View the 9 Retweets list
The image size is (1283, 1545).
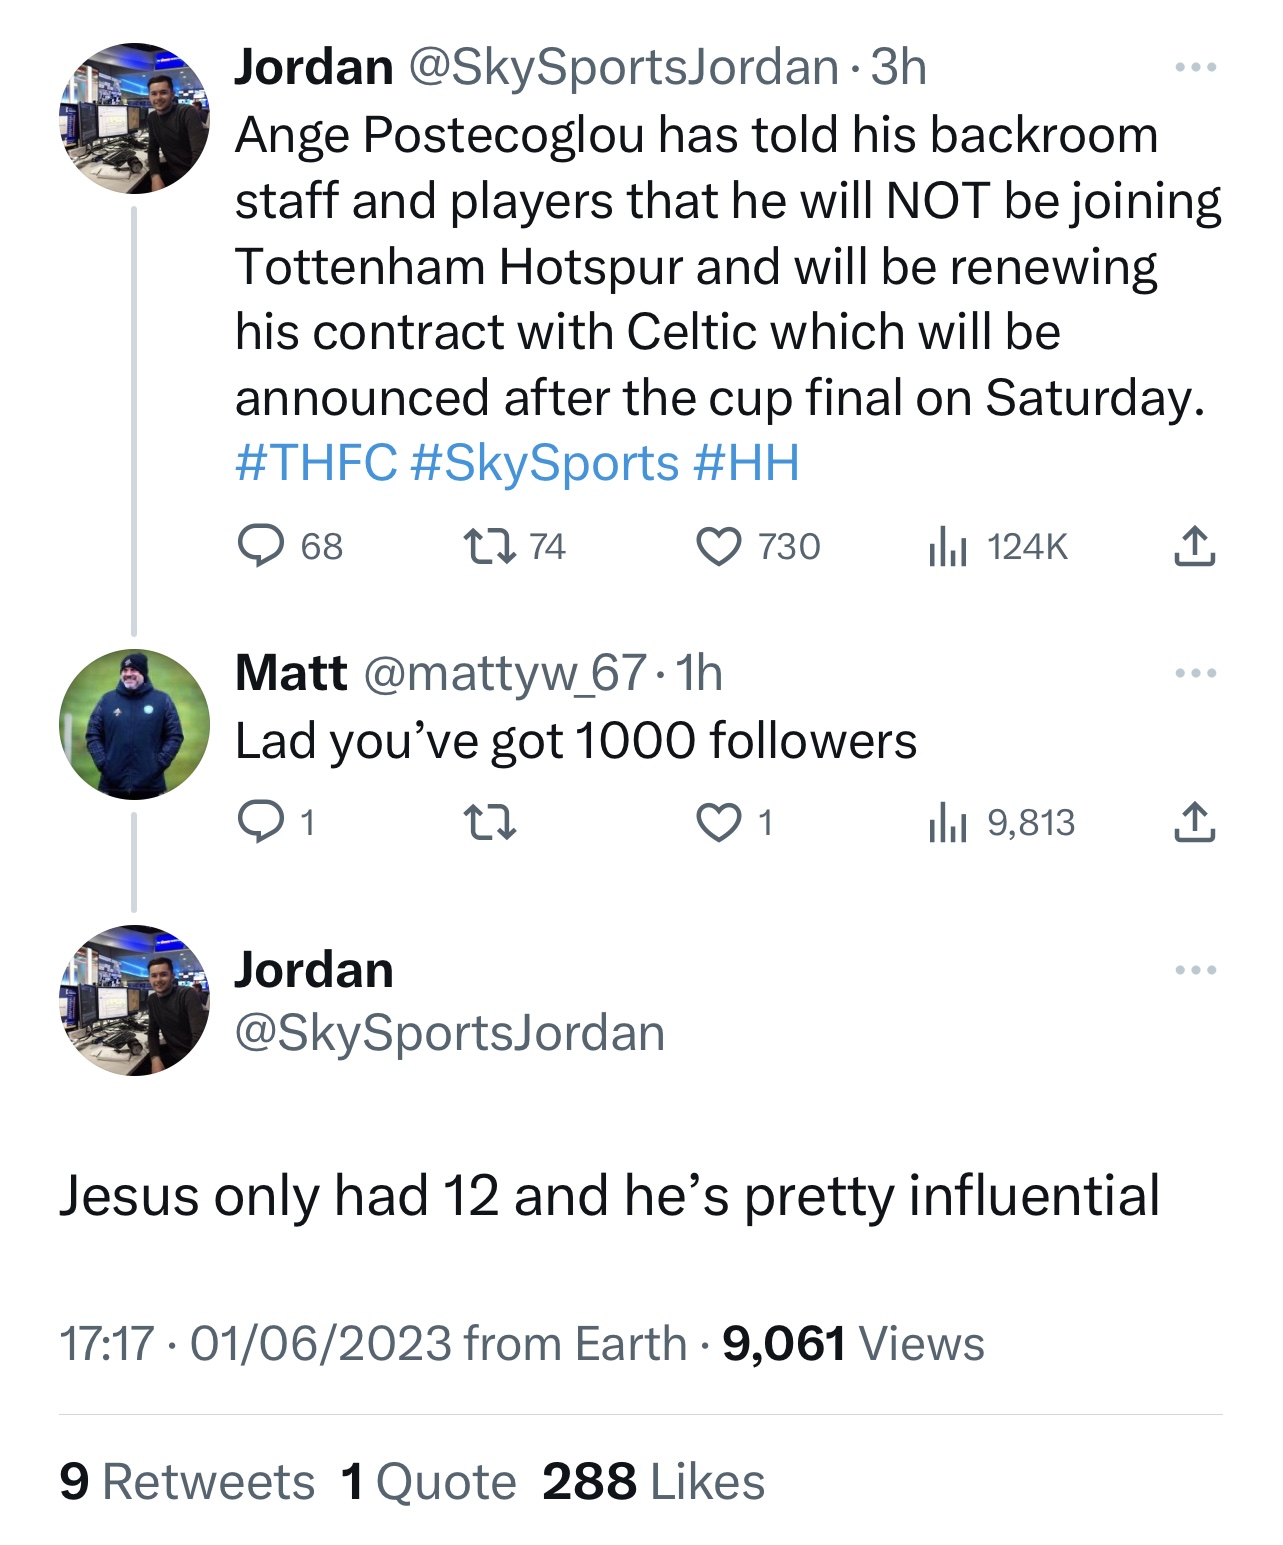tap(187, 1481)
